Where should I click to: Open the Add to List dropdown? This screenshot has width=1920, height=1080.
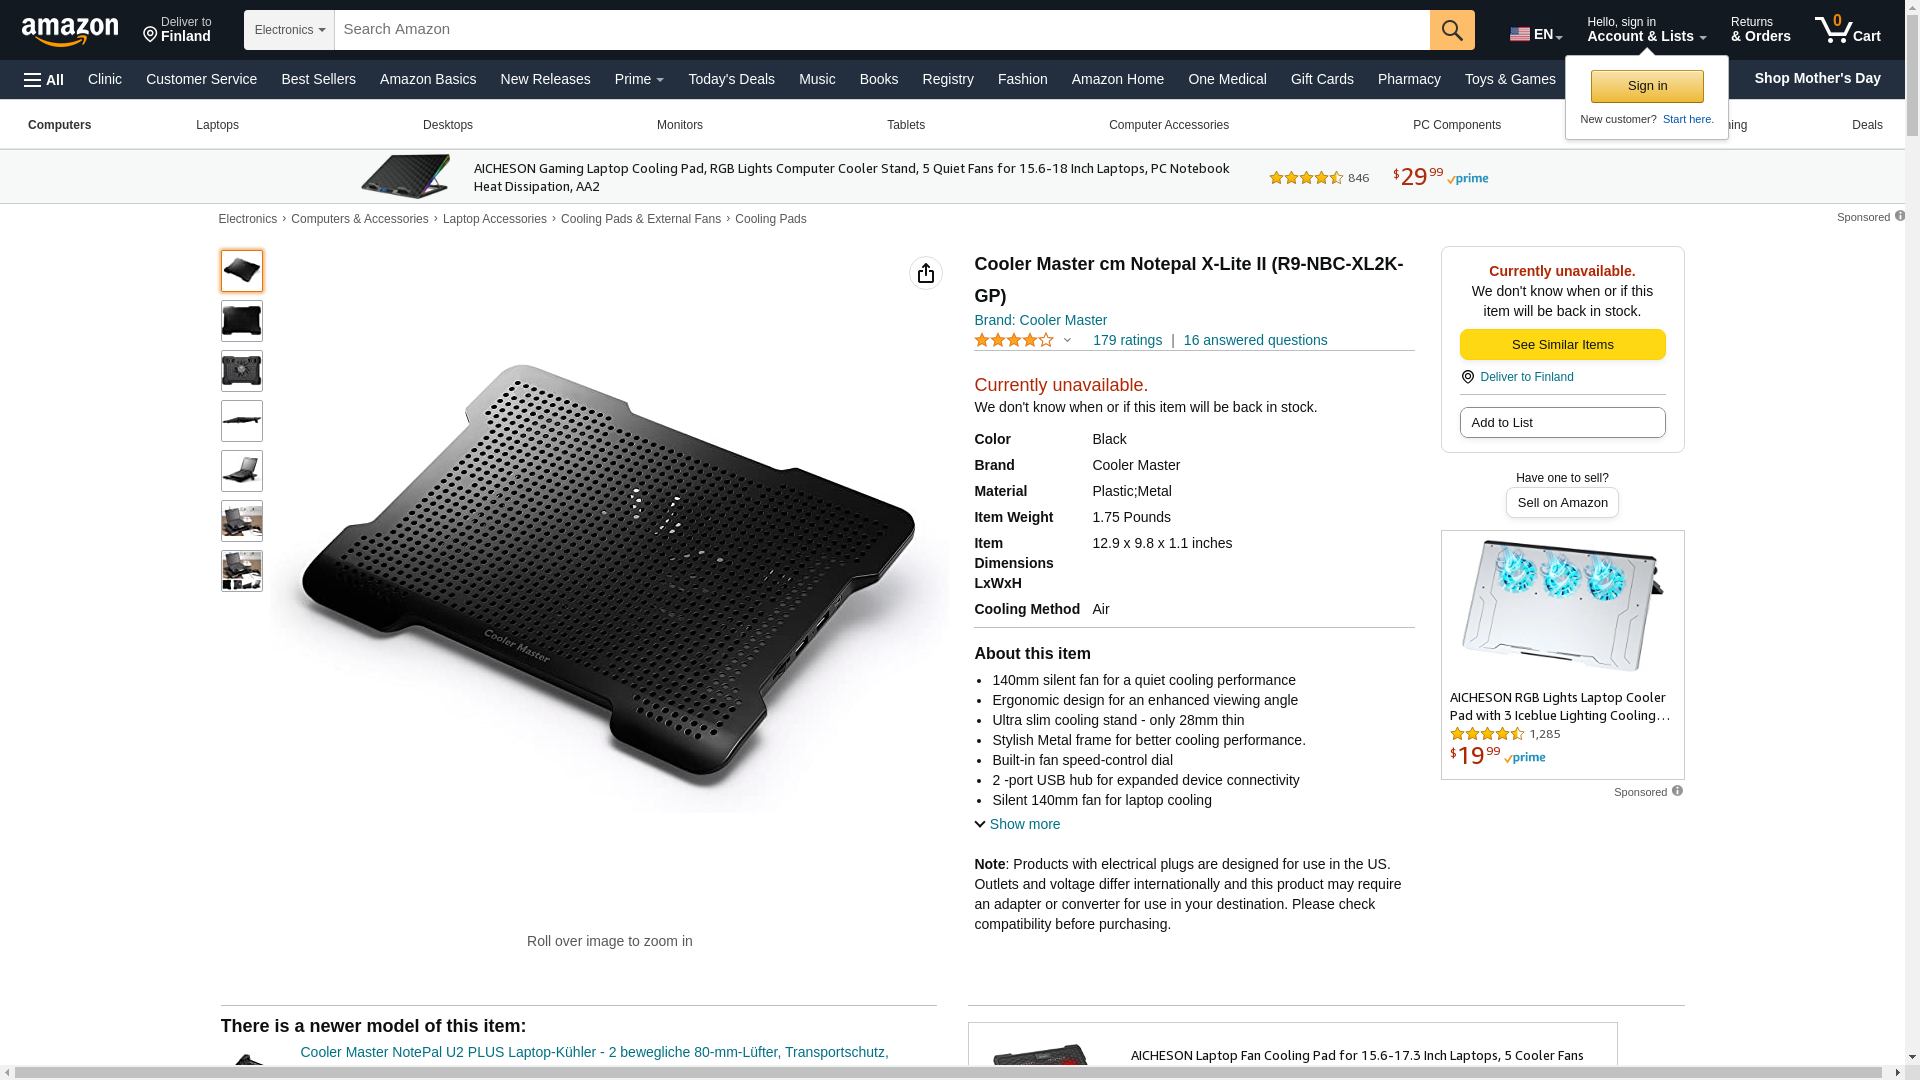tap(1562, 423)
